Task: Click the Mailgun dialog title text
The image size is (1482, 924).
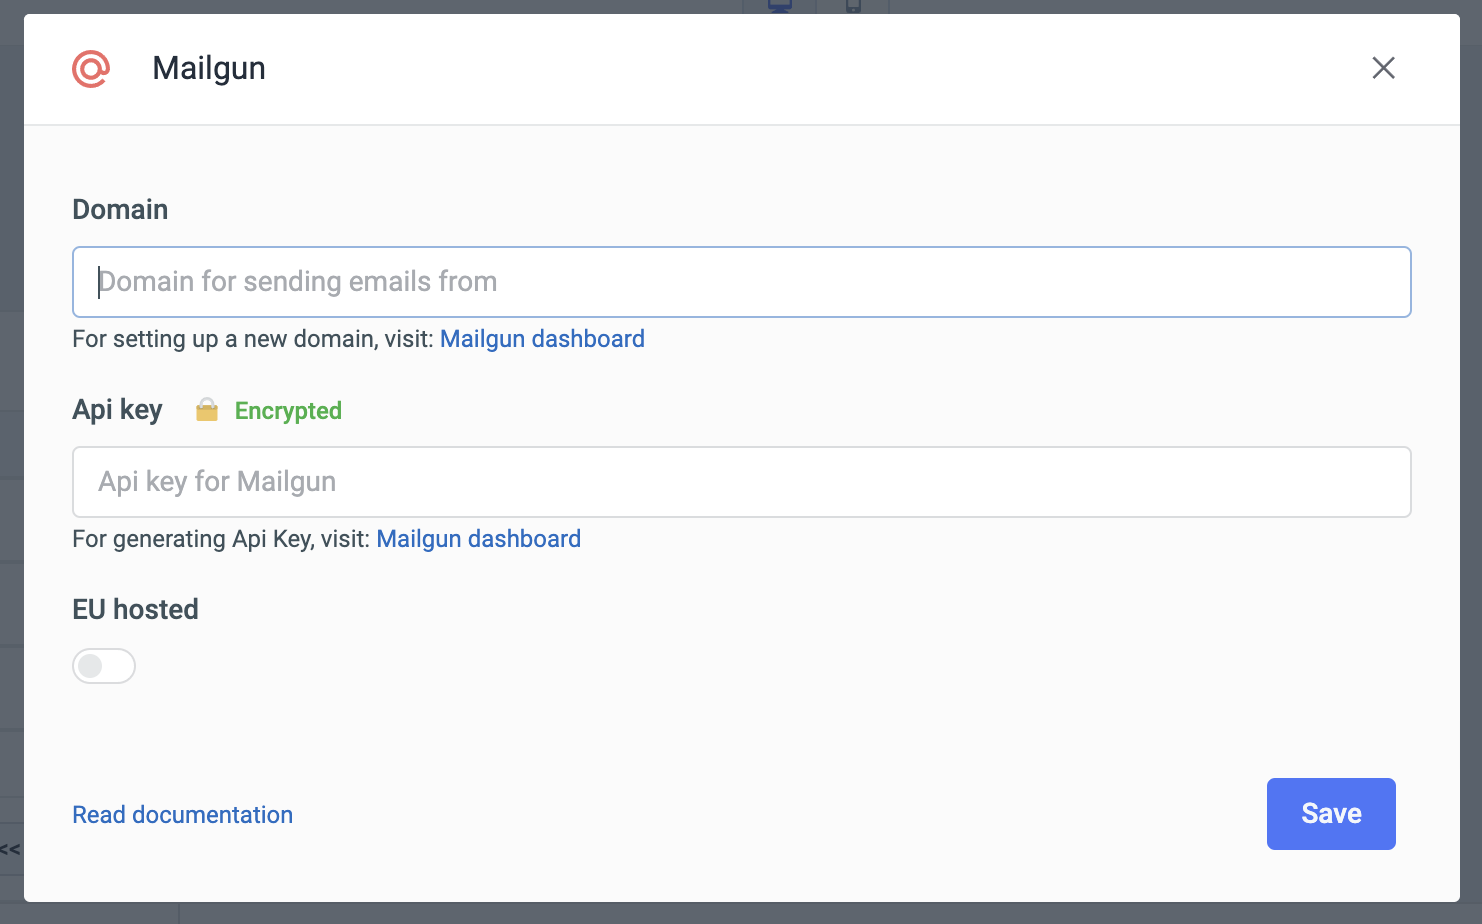Action: (x=209, y=68)
